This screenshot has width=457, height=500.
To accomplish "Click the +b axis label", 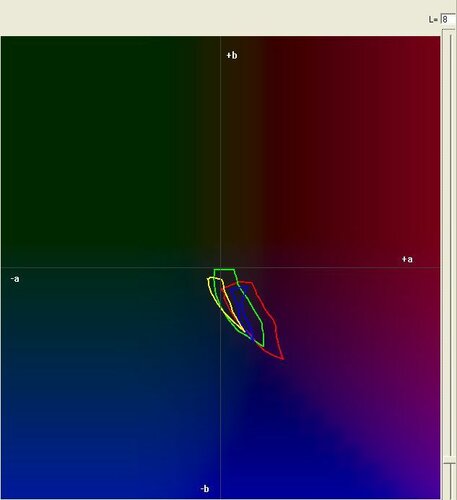I will pyautogui.click(x=232, y=55).
